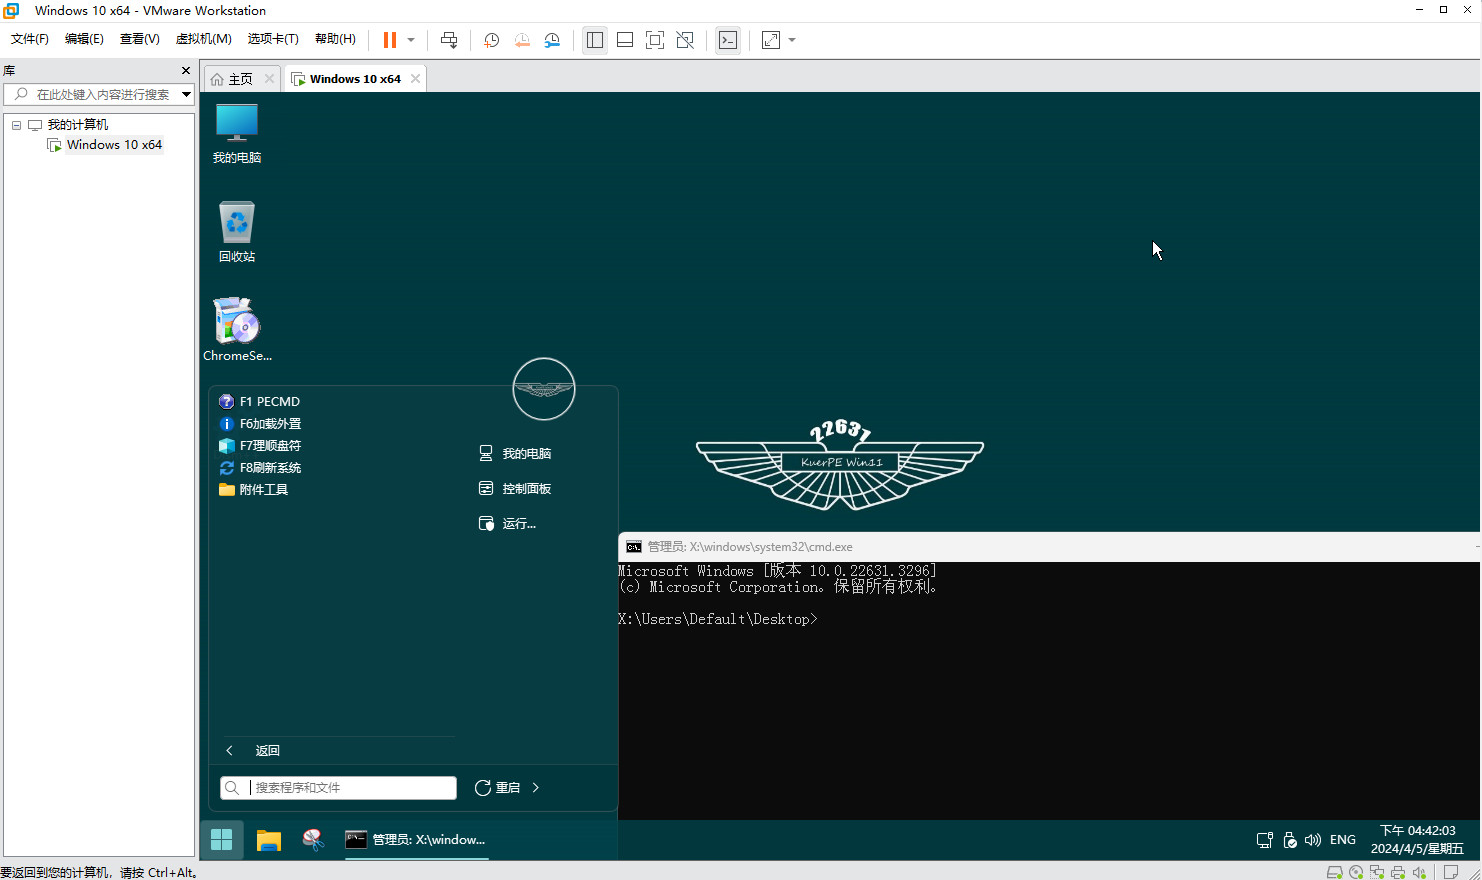Close the Windows 10 x64 tab
The height and width of the screenshot is (880, 1482).
(415, 79)
